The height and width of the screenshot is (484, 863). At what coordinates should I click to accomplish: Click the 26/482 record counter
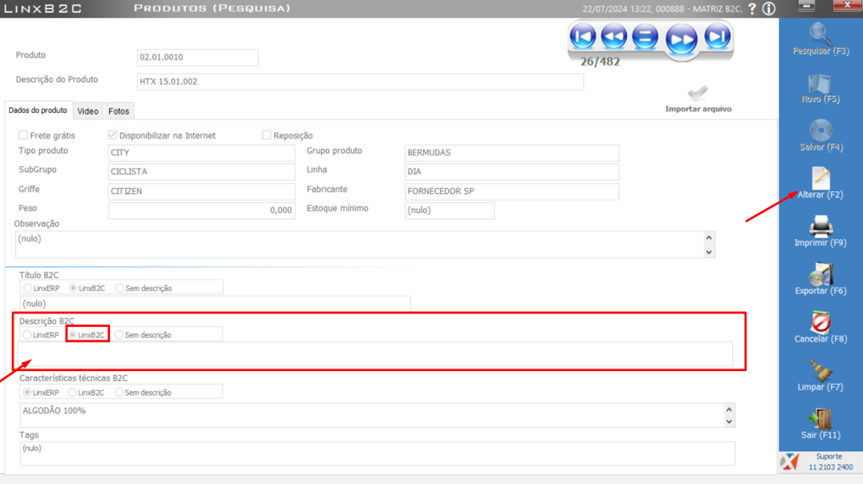click(600, 62)
